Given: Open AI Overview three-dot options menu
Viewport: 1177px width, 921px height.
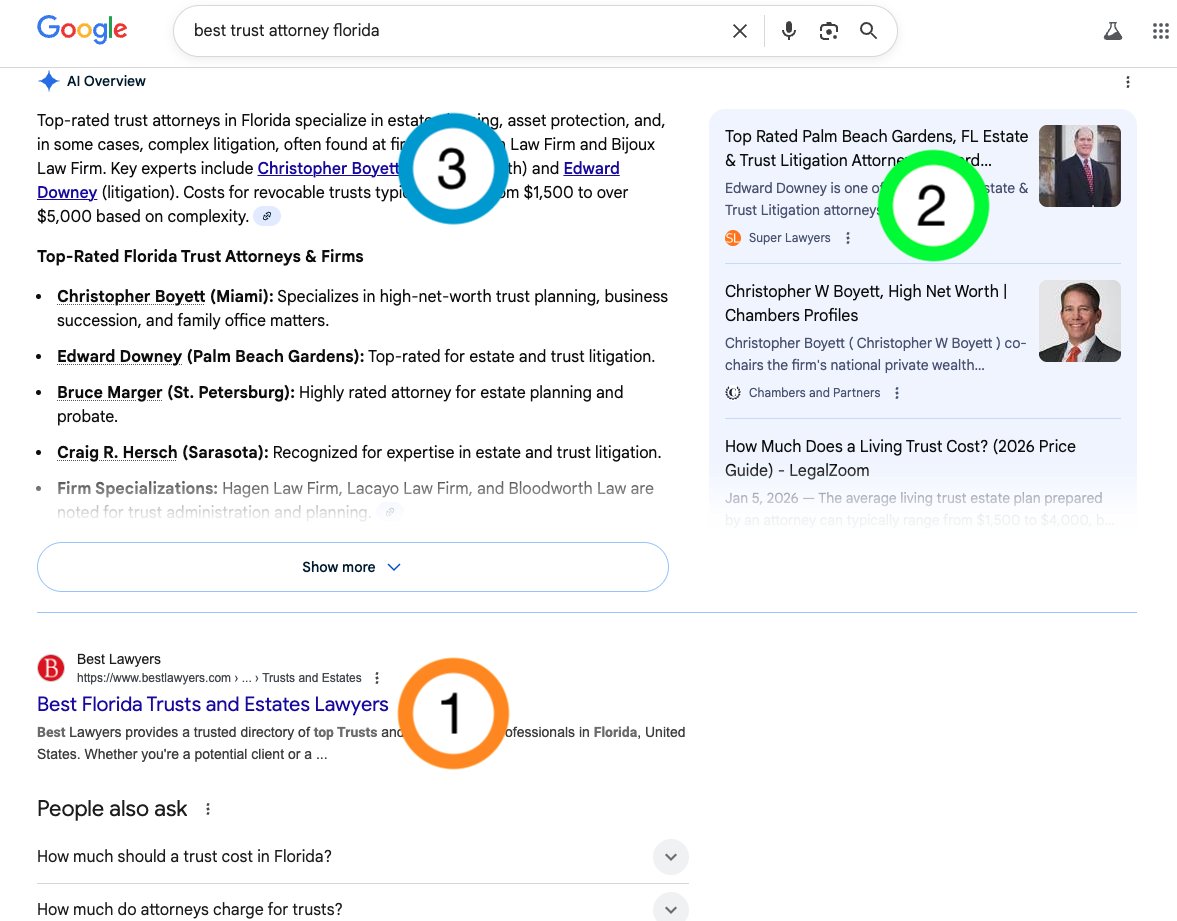Looking at the screenshot, I should tap(1127, 82).
